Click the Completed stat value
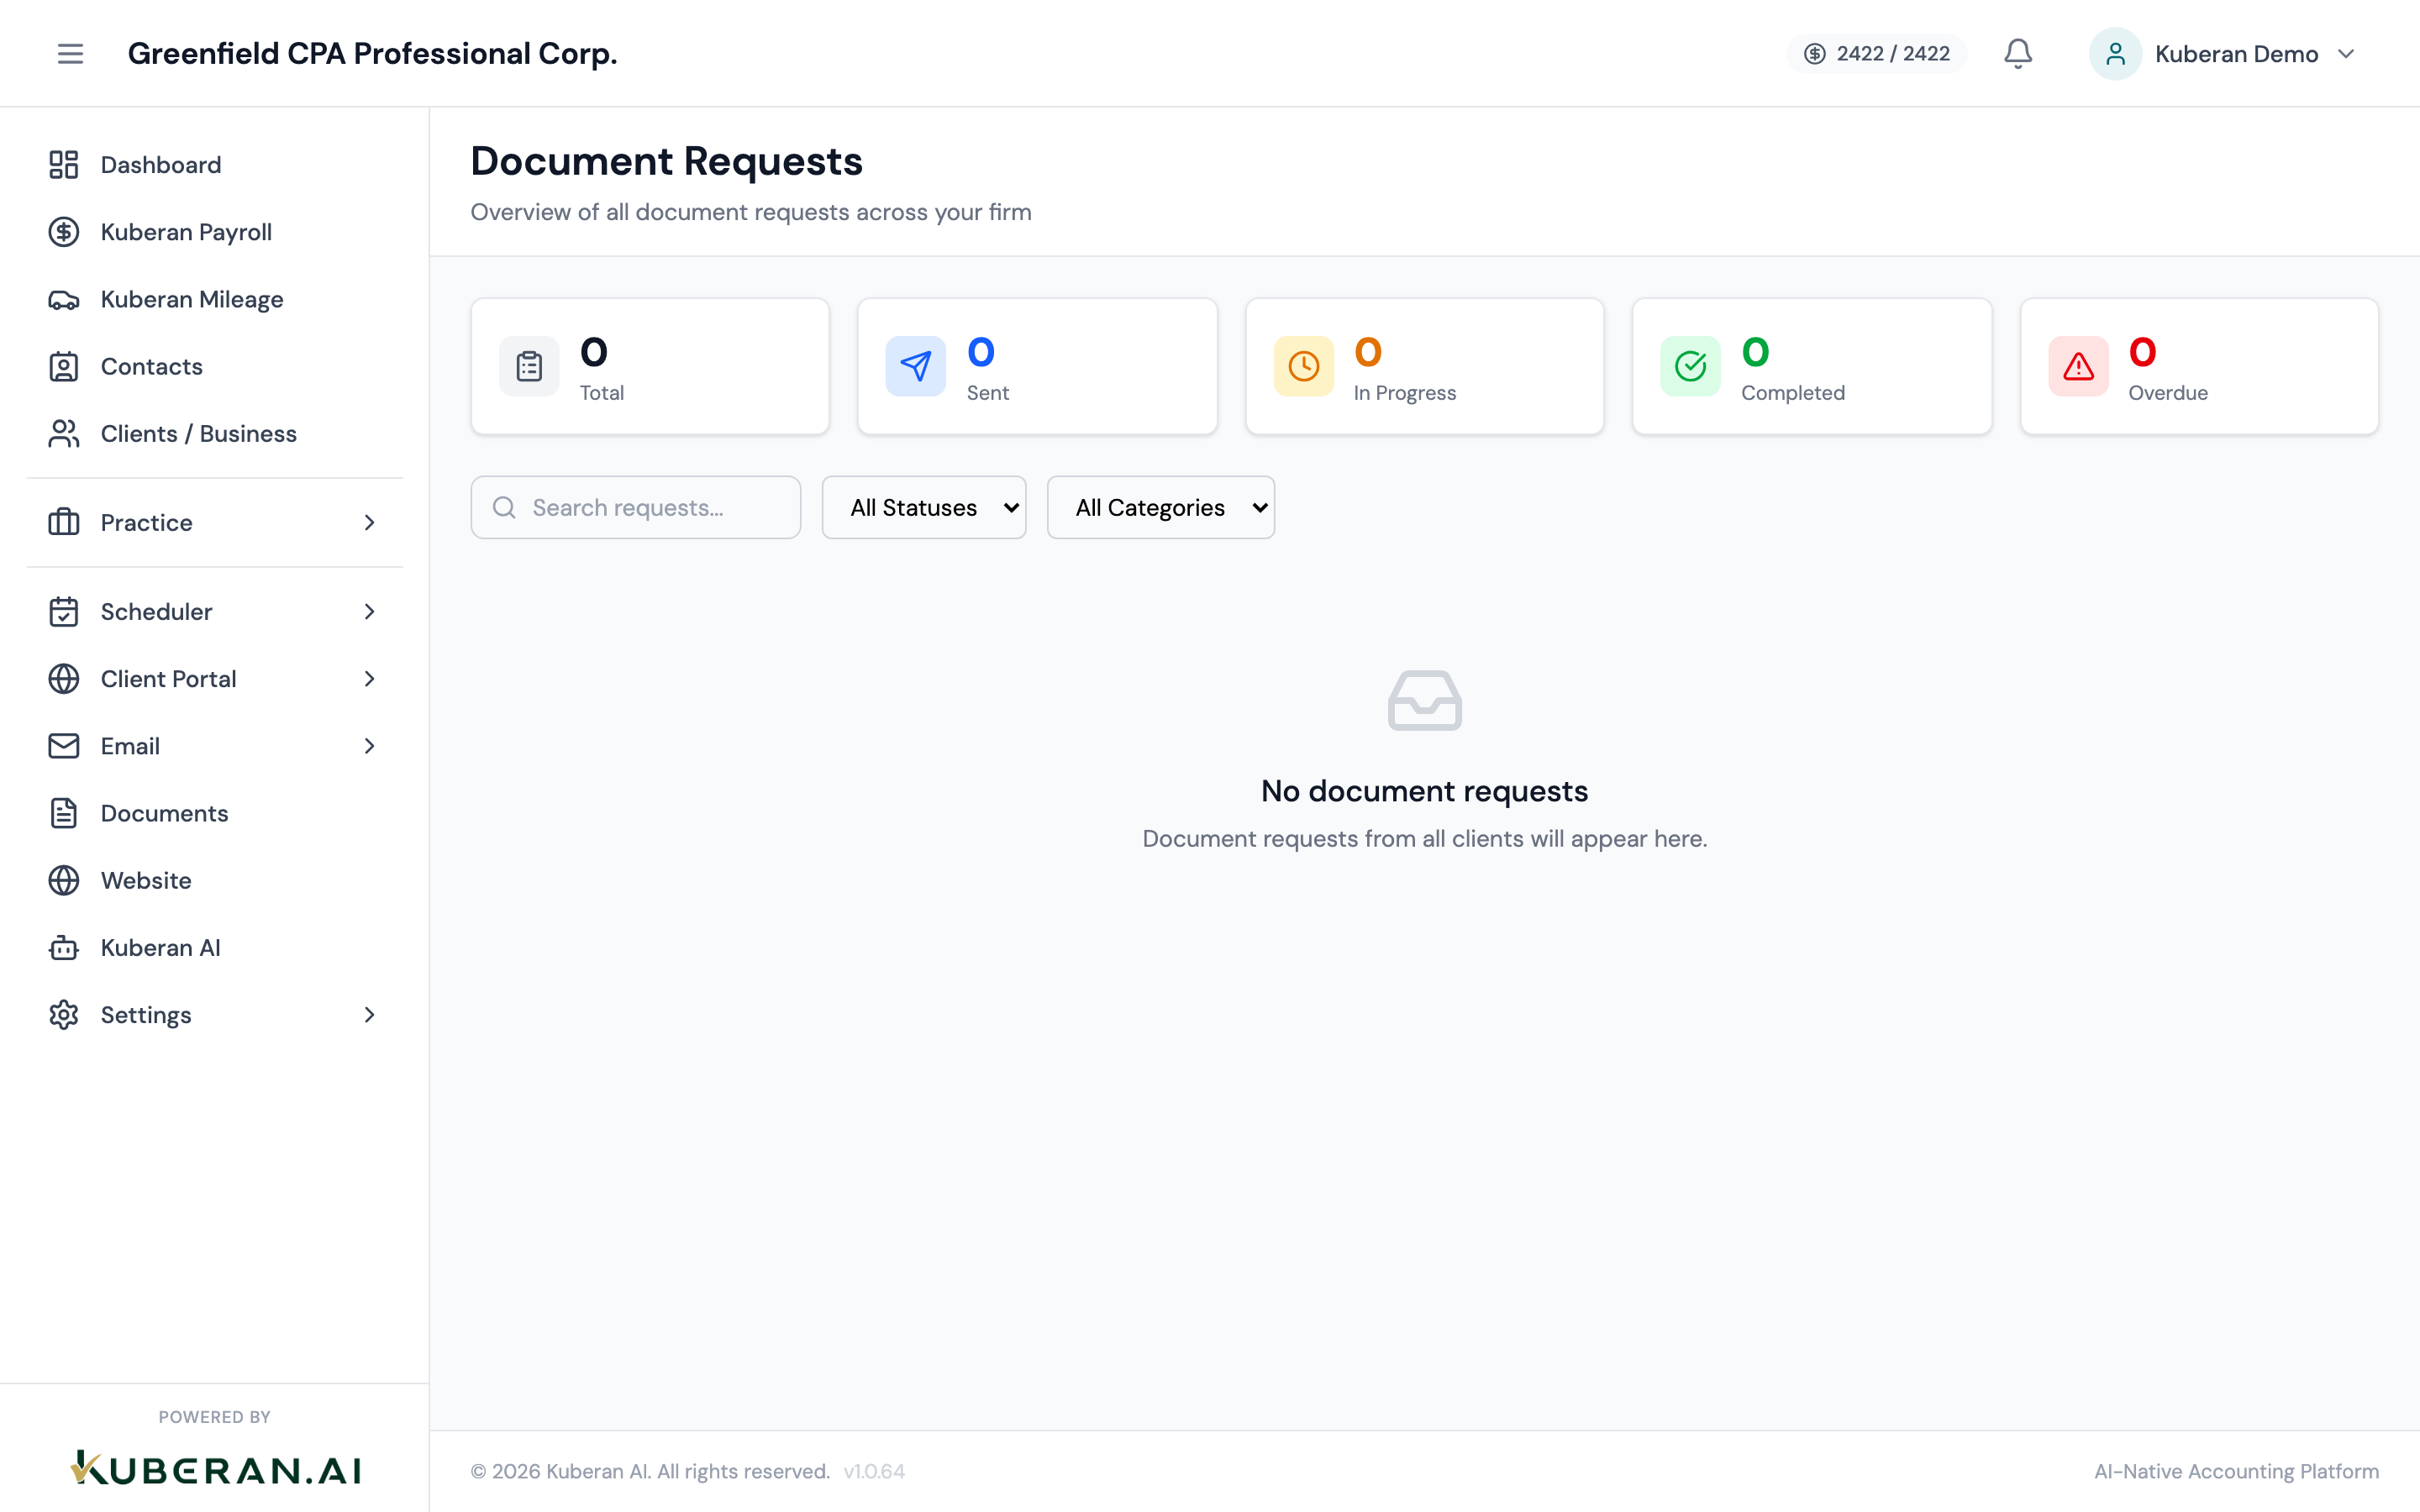Viewport: 2420px width, 1512px height. [1755, 352]
